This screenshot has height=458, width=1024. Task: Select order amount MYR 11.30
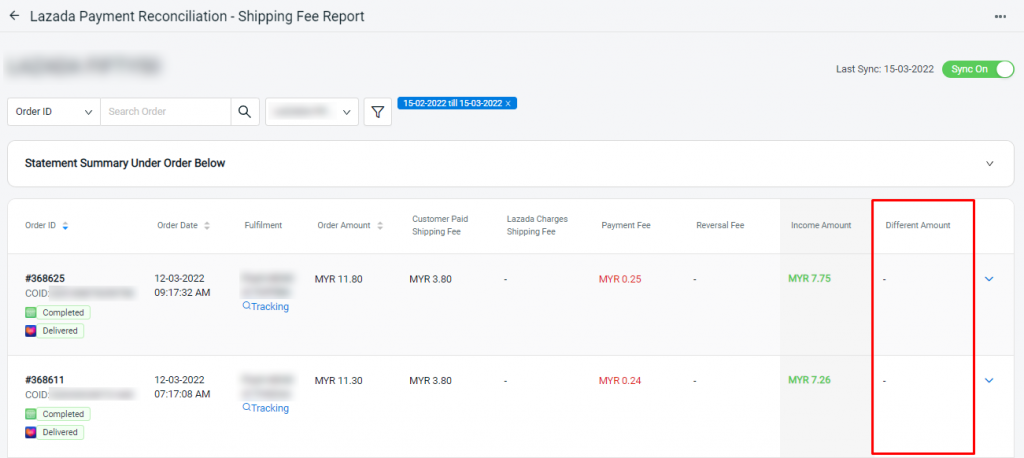338,380
